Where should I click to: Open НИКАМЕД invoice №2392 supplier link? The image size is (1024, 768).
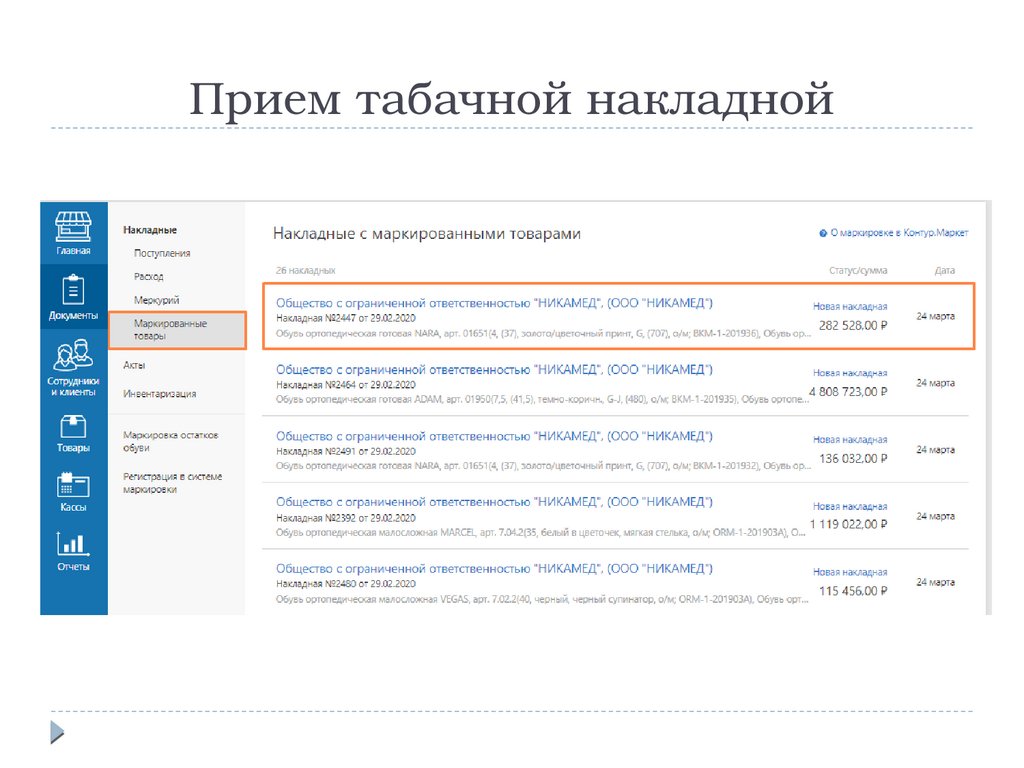[x=494, y=502]
